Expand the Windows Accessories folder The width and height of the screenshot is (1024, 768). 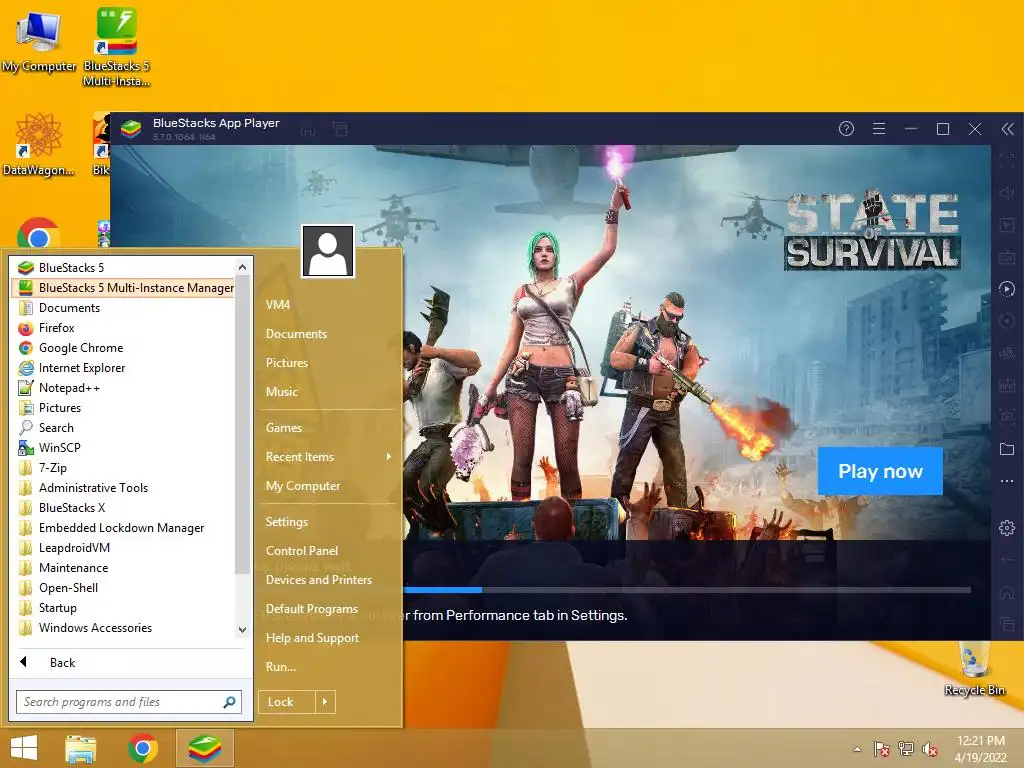(122, 628)
